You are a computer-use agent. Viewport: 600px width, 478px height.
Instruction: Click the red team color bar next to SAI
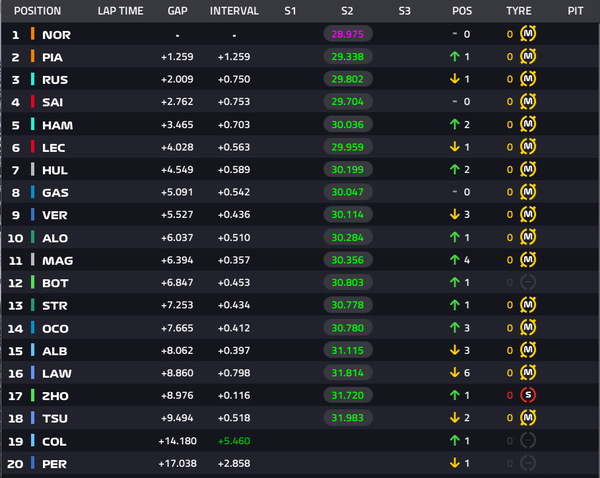pyautogui.click(x=33, y=101)
